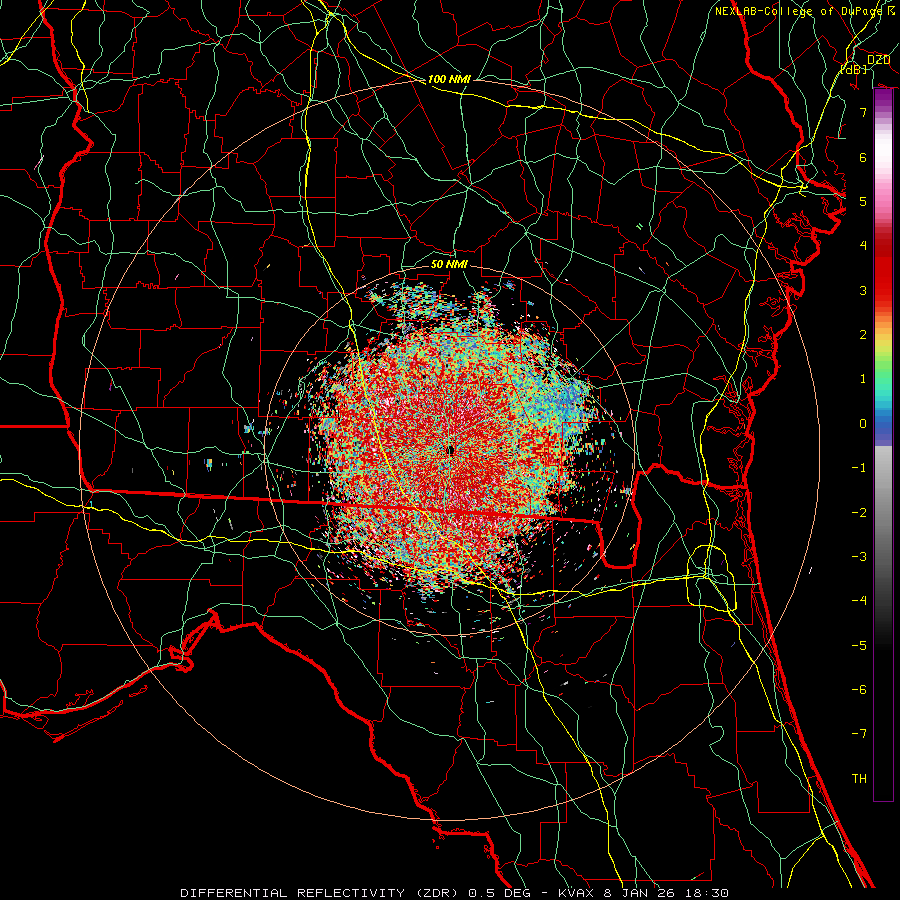
Task: Click the [dB] unit label
Action: [x=853, y=70]
